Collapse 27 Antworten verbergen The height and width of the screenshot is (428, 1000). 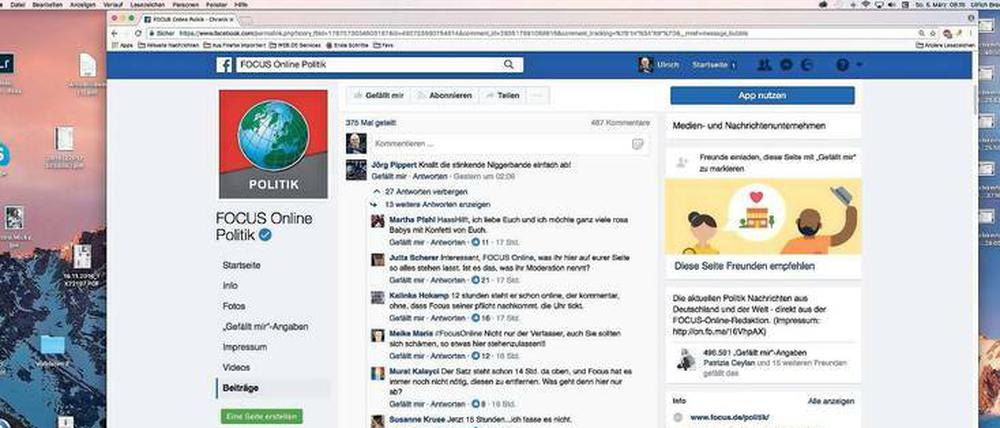424,191
